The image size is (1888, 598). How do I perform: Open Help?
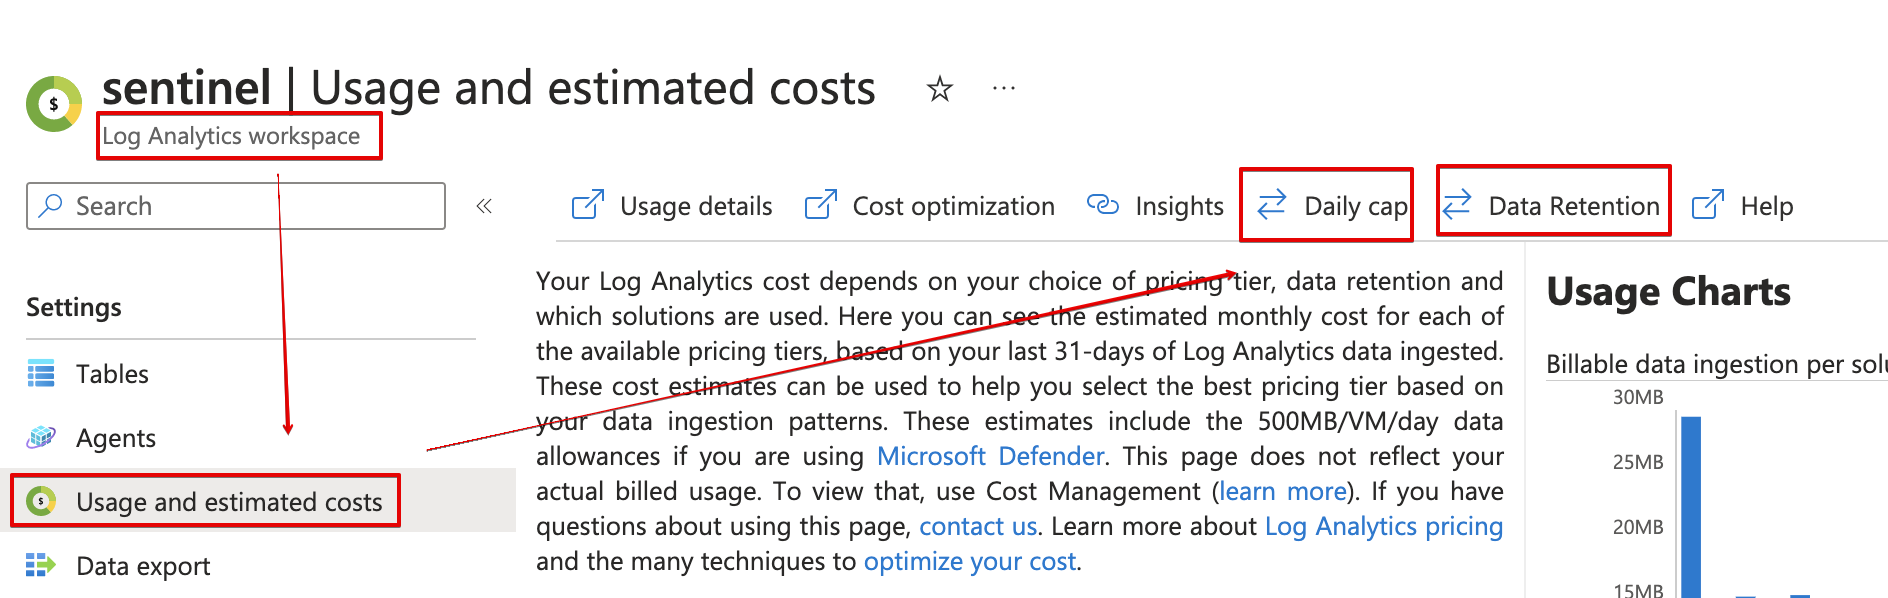coord(1742,206)
